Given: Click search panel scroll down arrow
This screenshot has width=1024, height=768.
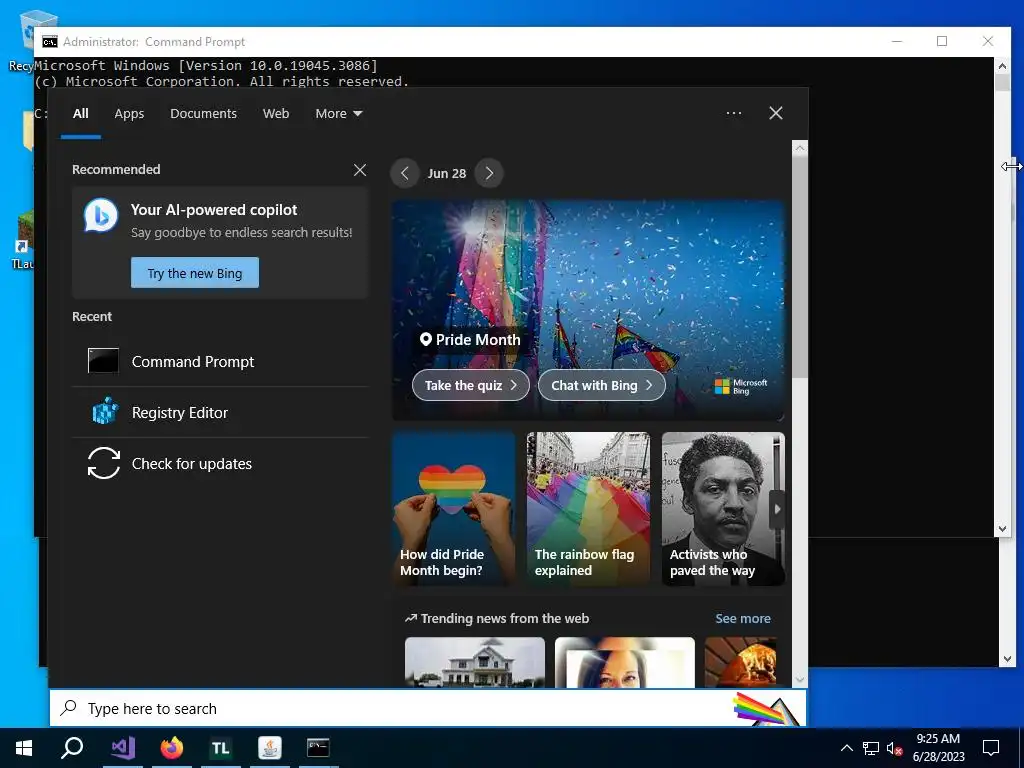Looking at the screenshot, I should 800,680.
